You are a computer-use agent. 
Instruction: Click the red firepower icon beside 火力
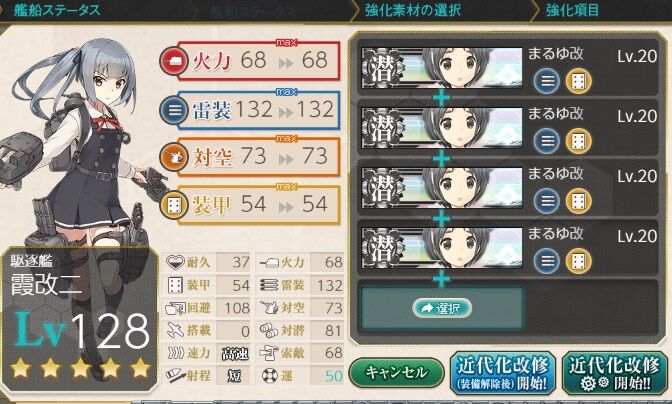point(173,61)
